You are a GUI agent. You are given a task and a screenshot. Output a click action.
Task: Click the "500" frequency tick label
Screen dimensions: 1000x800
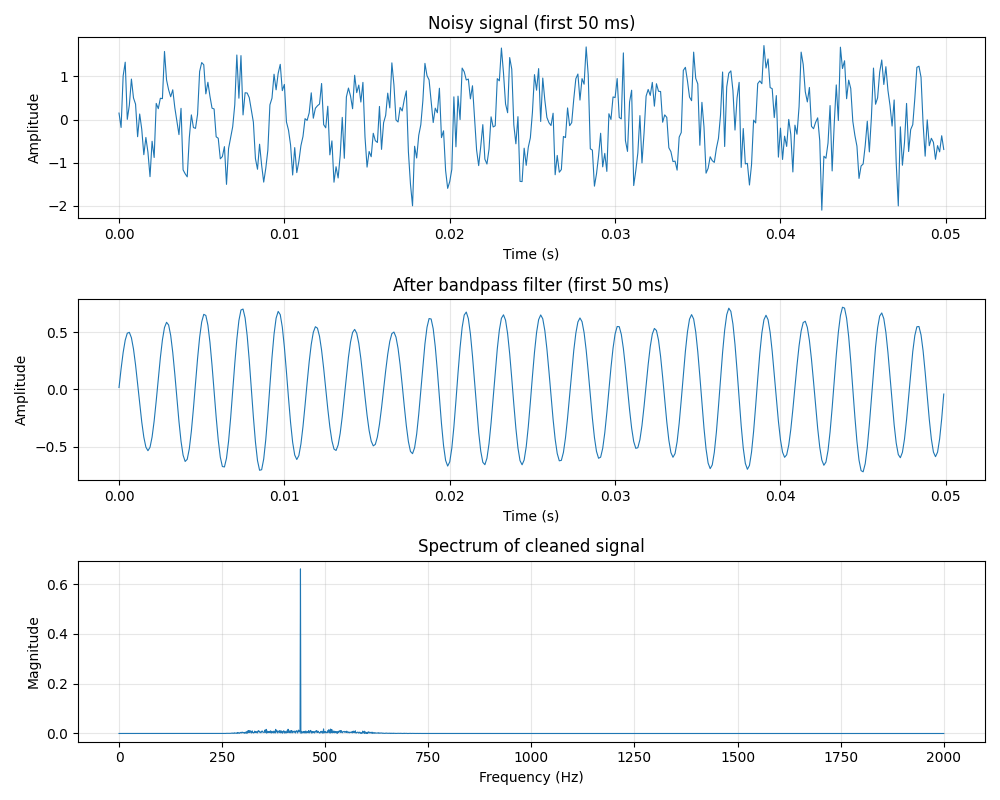[x=325, y=757]
